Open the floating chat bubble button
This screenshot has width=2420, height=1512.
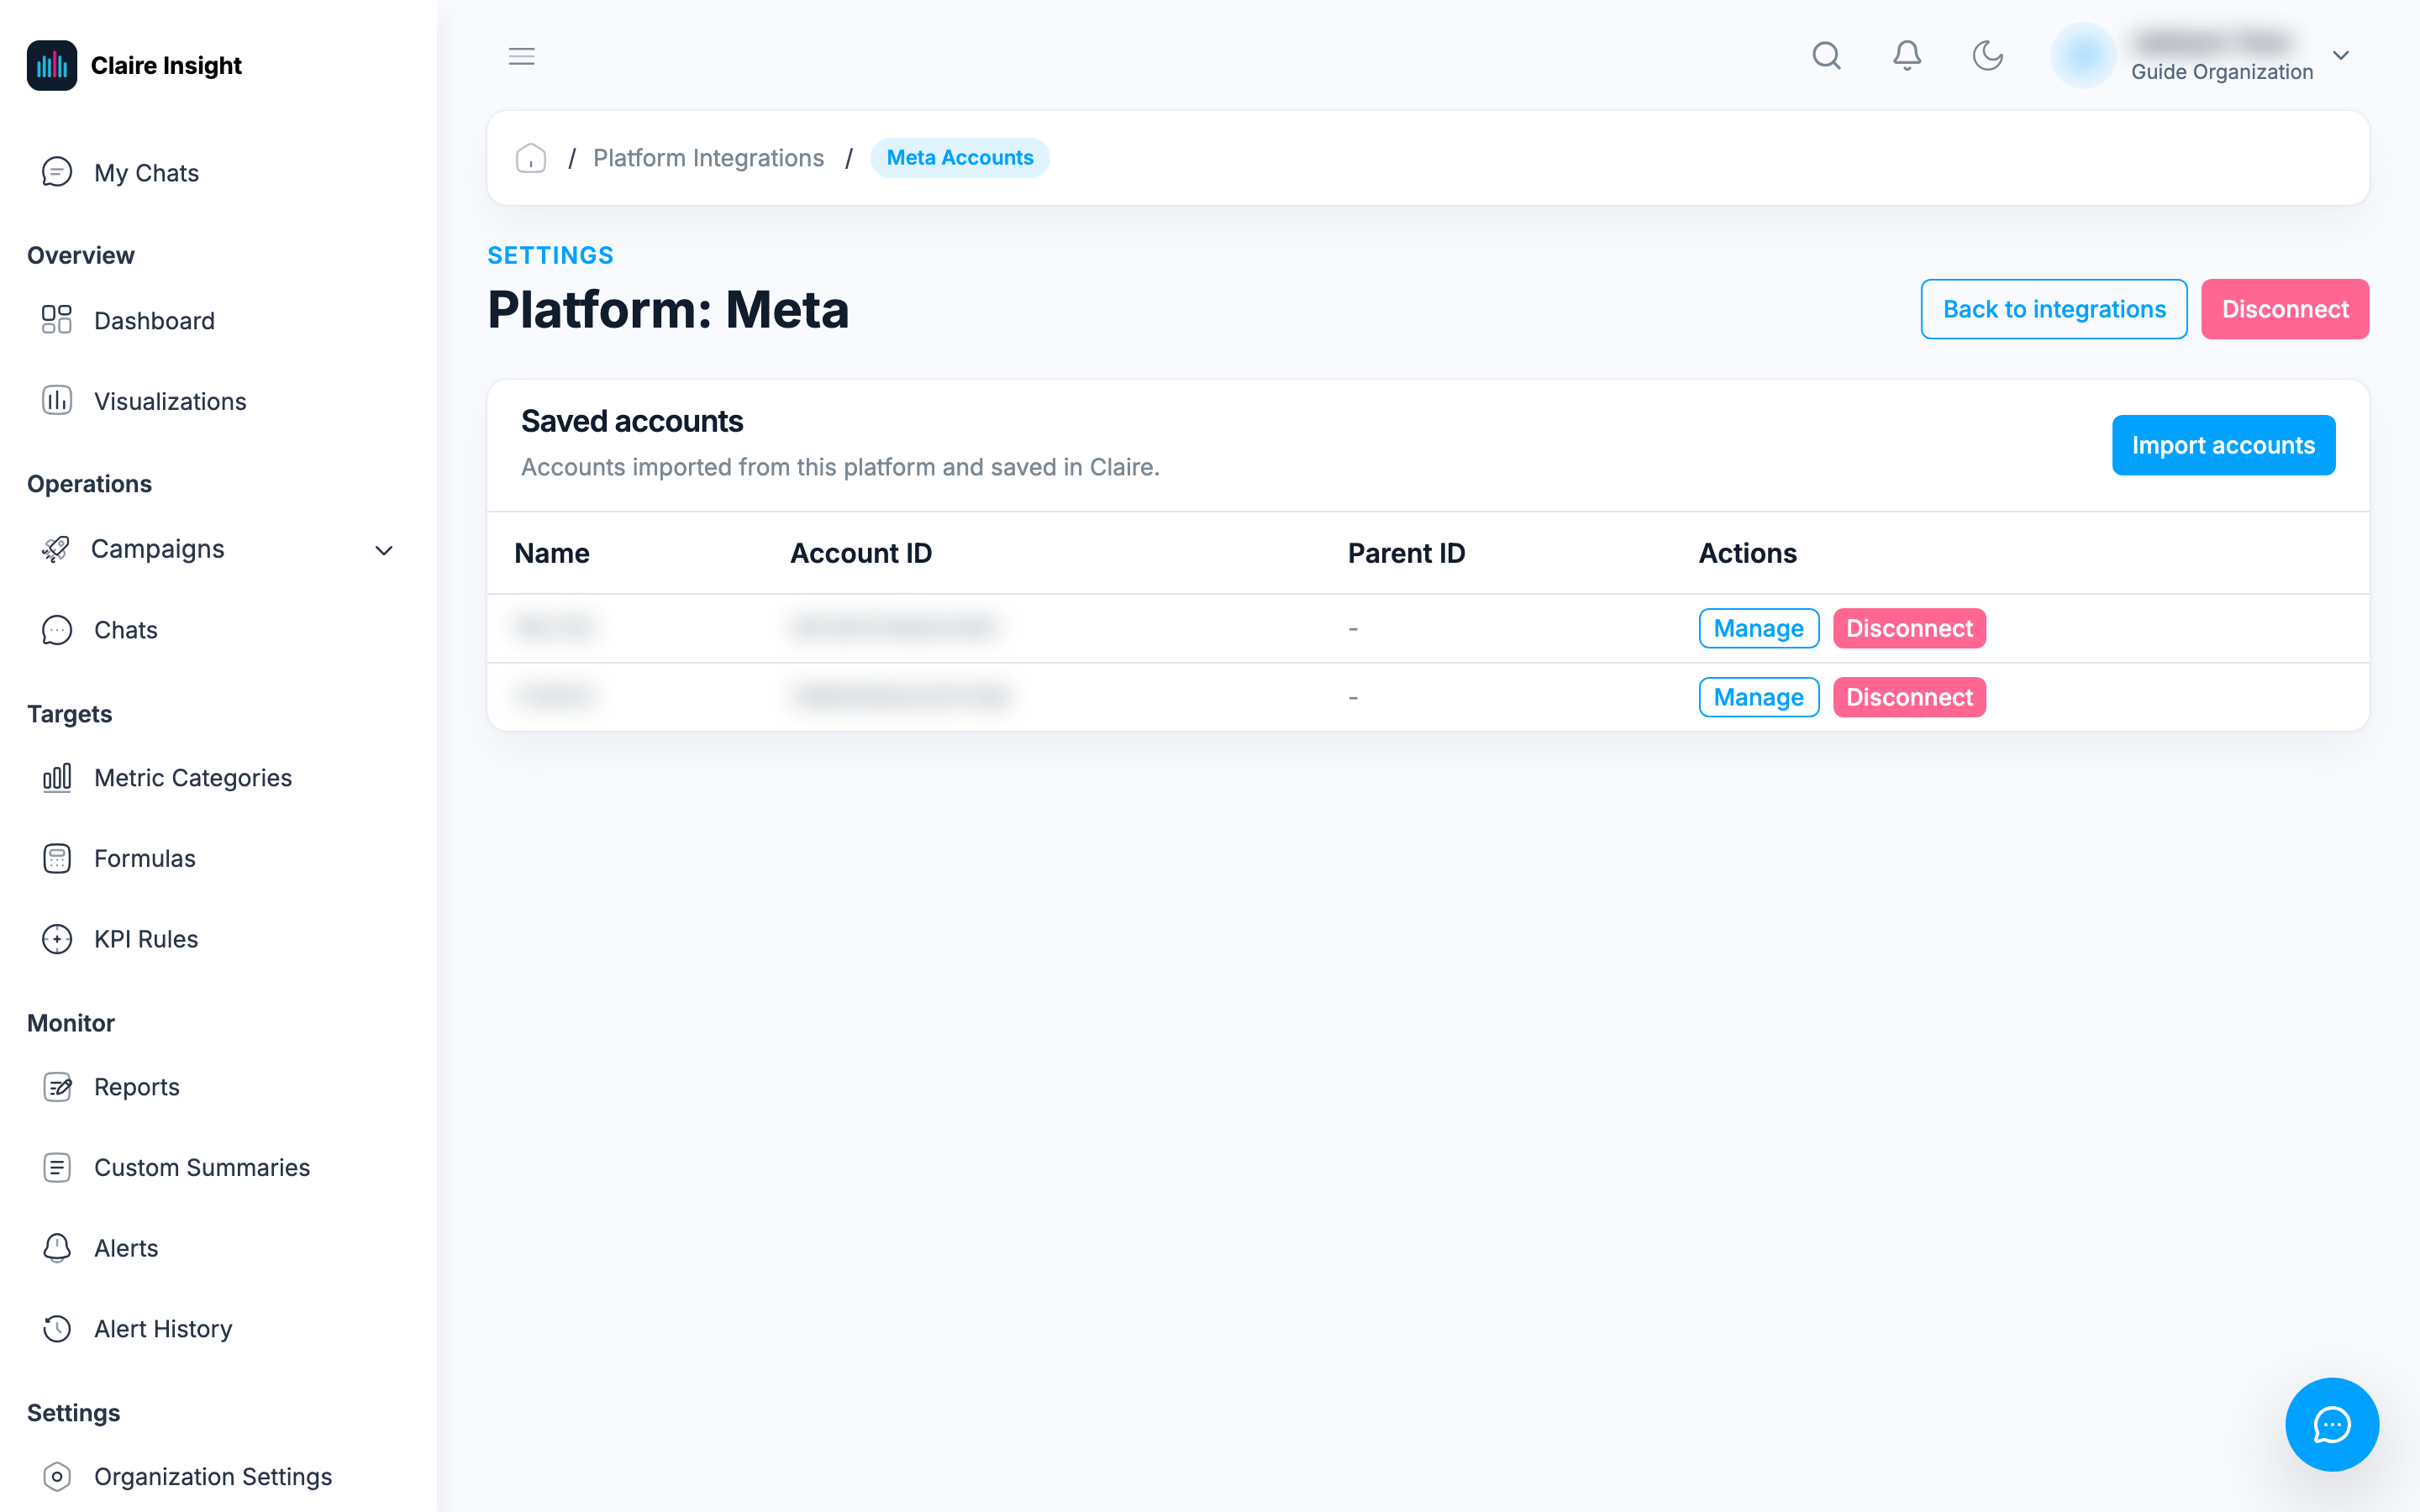coord(2331,1424)
